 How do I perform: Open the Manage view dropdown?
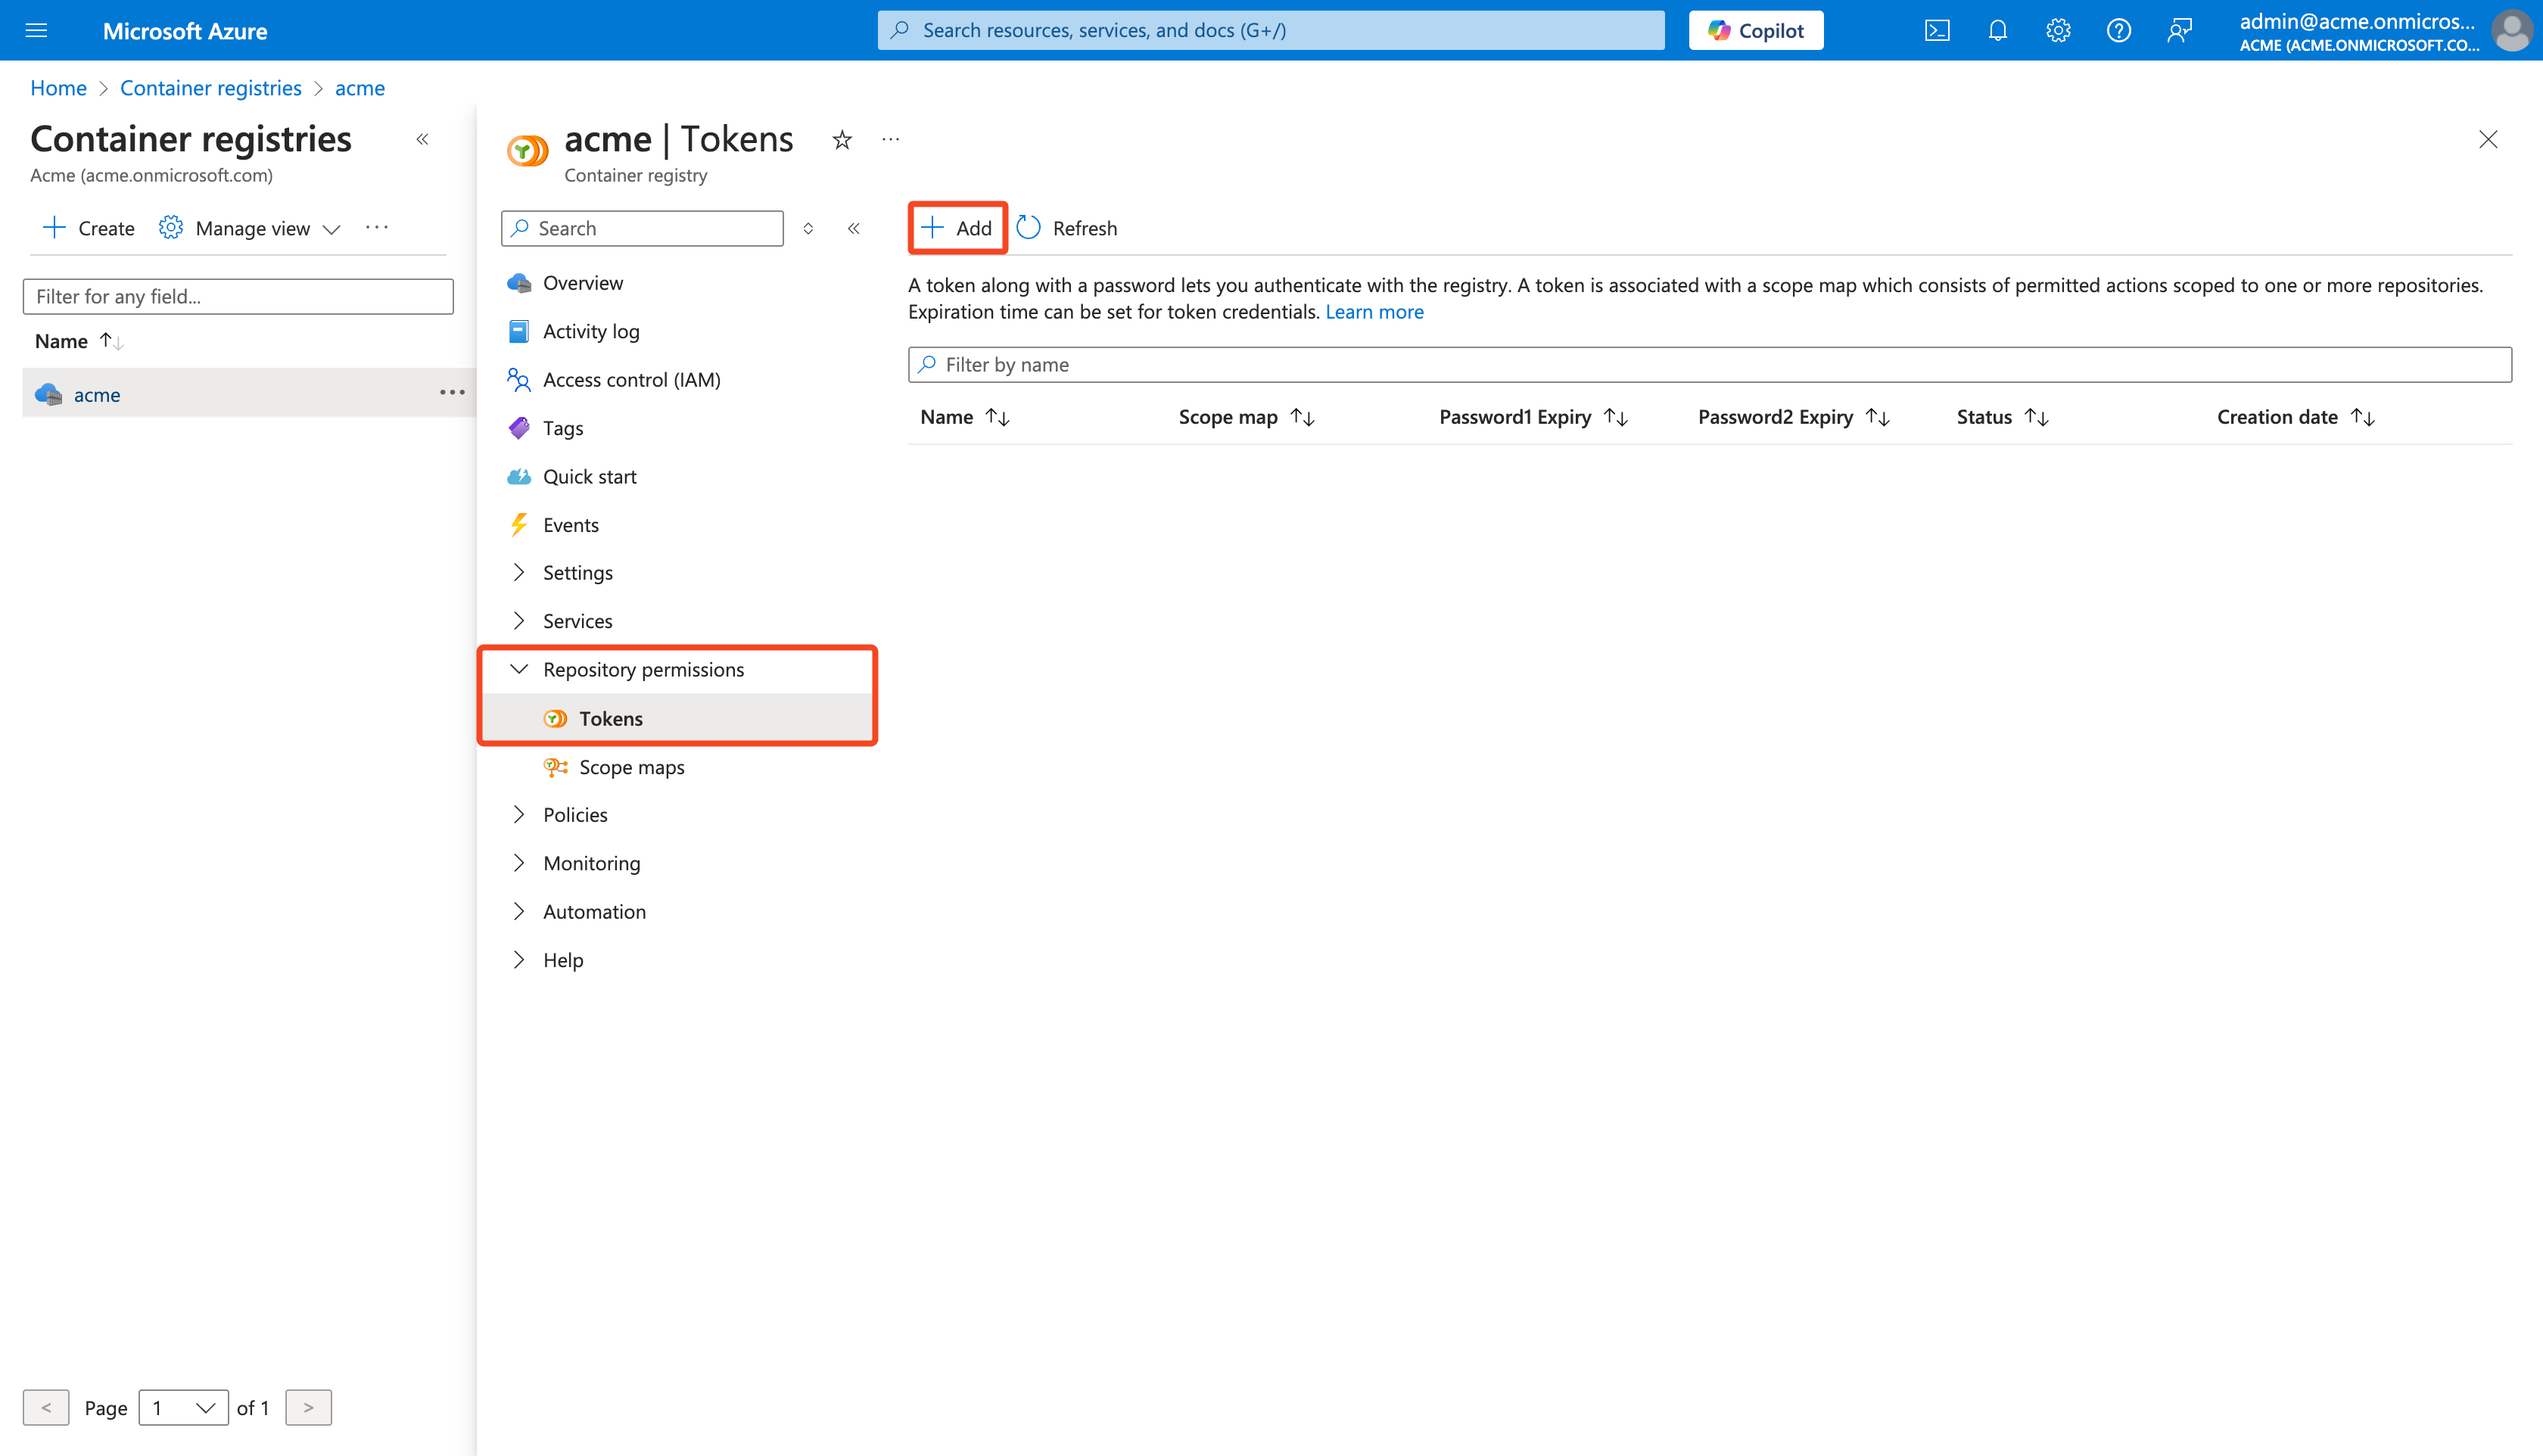(251, 228)
